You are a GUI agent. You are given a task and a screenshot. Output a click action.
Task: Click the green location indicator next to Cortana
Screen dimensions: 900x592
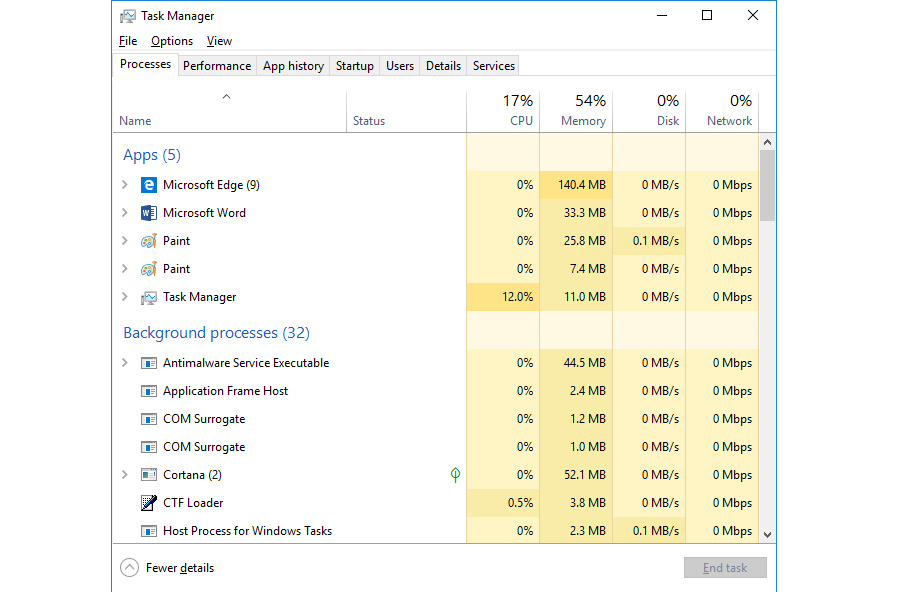[455, 474]
